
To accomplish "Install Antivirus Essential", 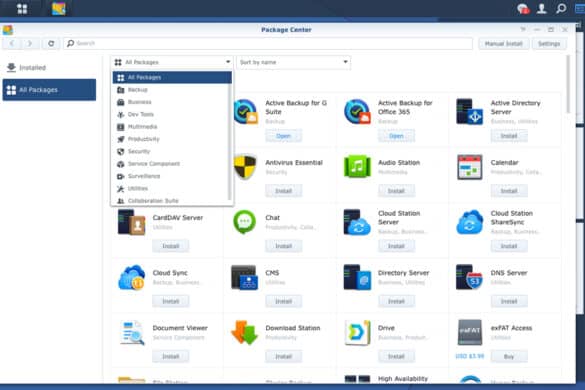I will 284,191.
